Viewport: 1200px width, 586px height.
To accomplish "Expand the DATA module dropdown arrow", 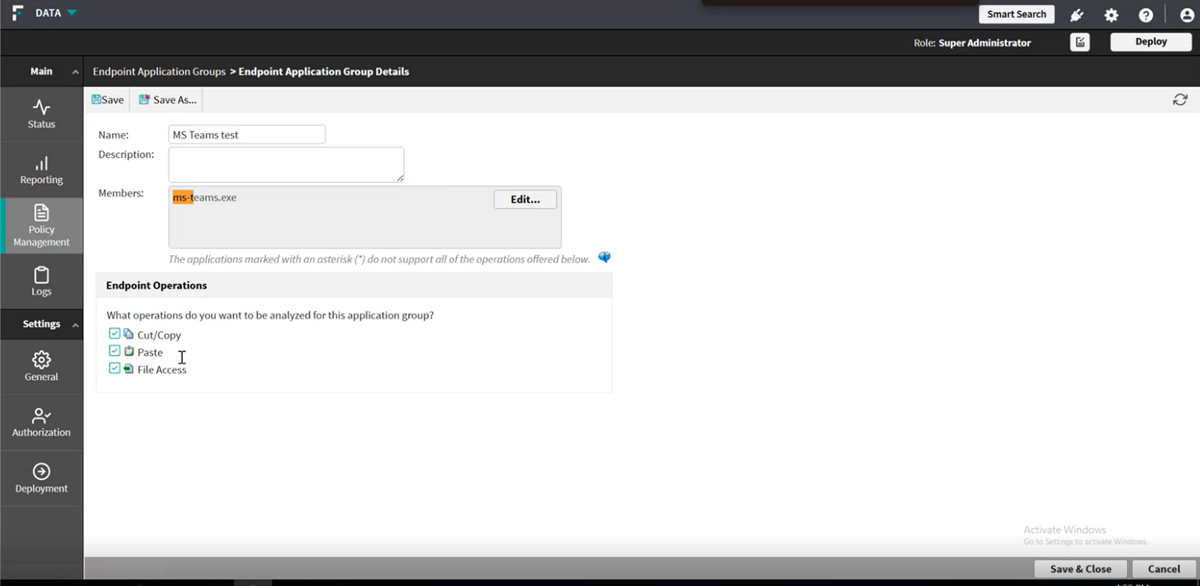I will tap(72, 13).
